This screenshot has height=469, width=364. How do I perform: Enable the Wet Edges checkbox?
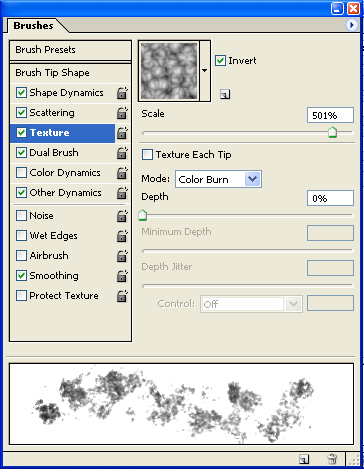pos(21,236)
